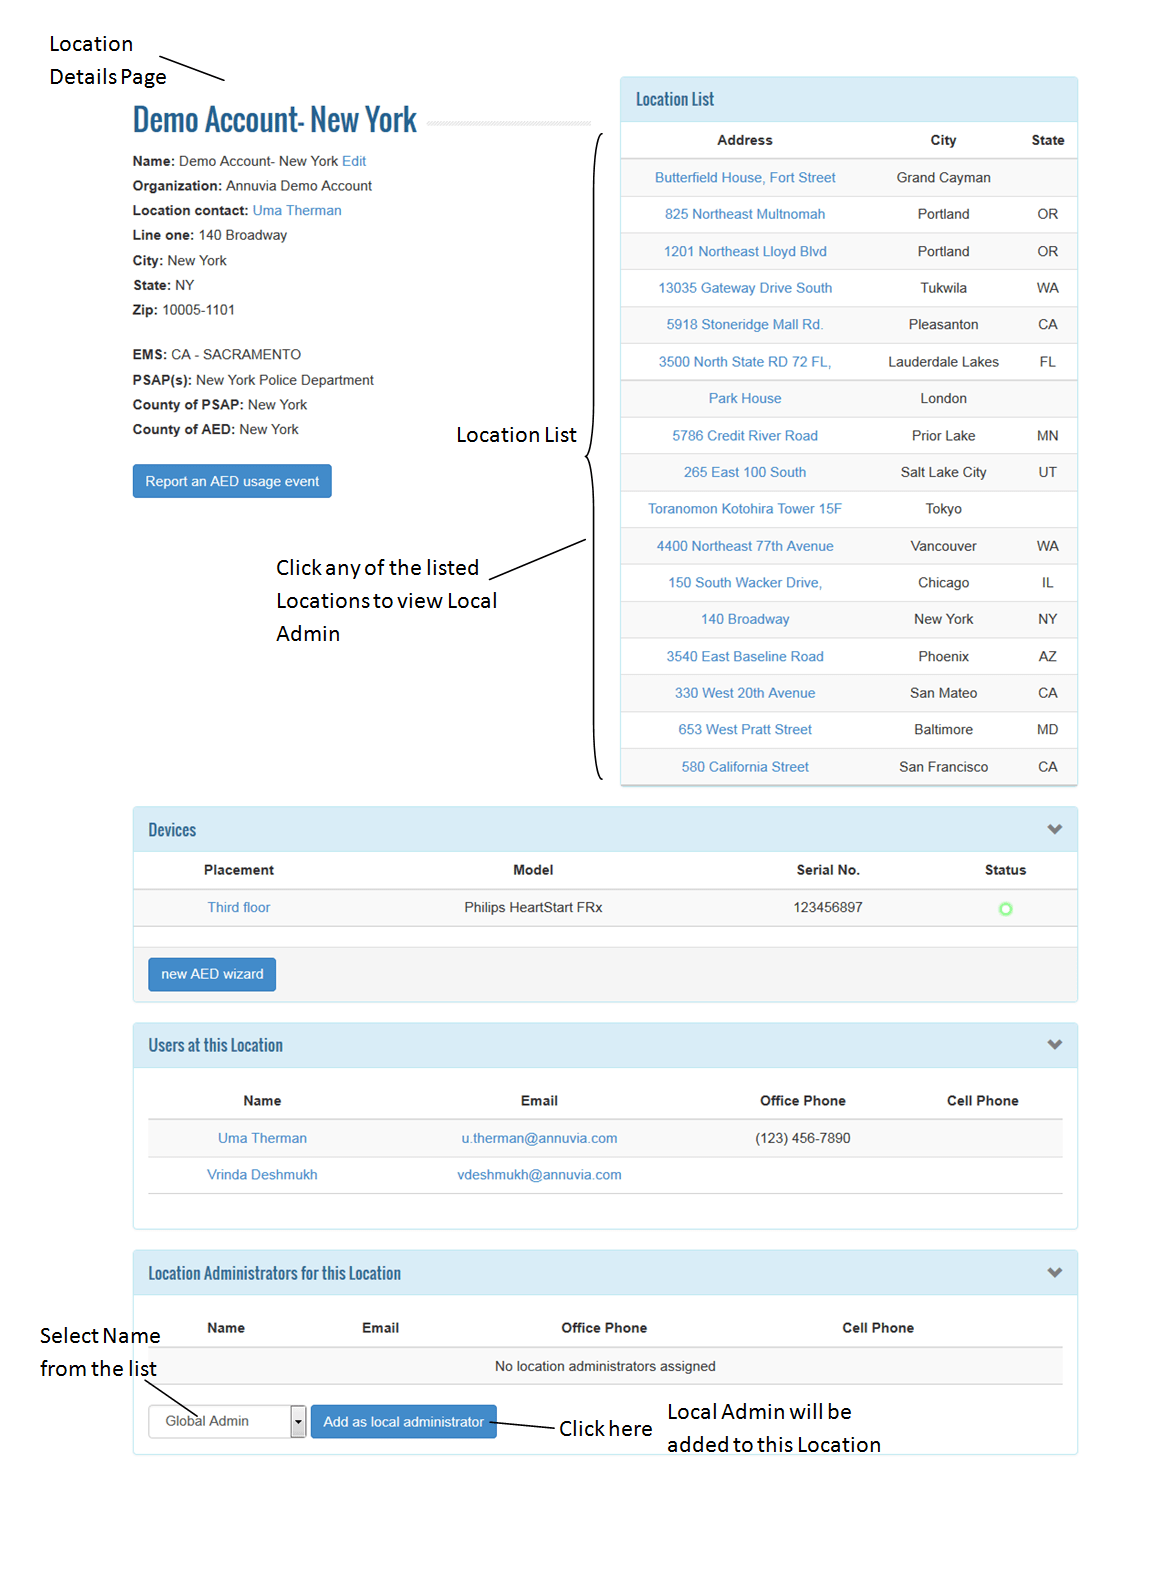Open 580 California Street location
Viewport: 1168px width, 1572px height.
pos(745,766)
